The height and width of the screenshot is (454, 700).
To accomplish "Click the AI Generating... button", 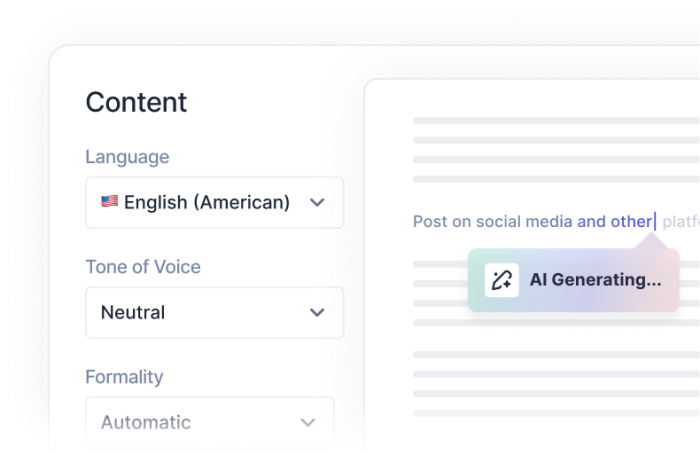I will tap(595, 280).
